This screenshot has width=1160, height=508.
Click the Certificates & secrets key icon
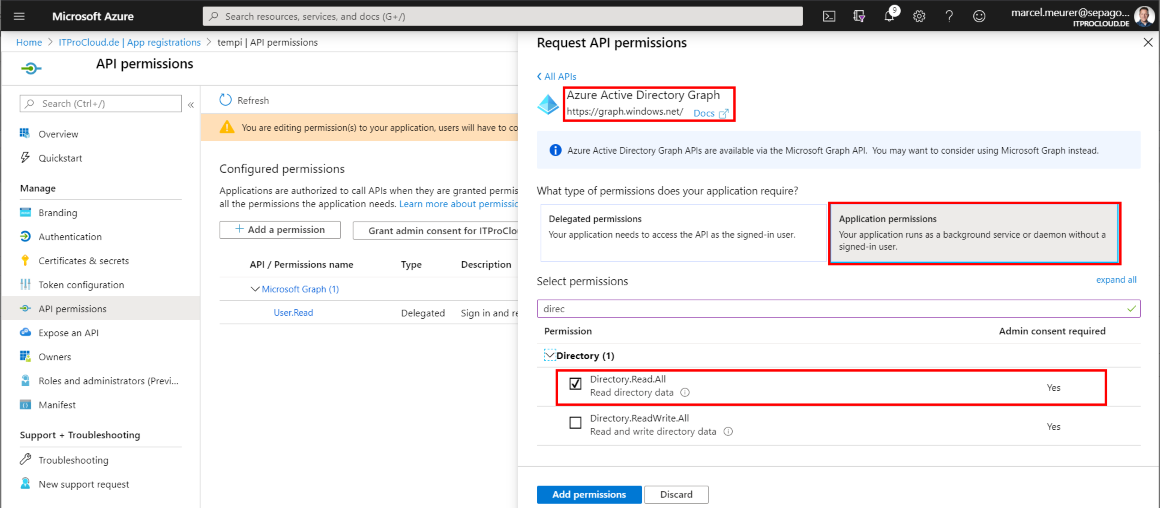coord(25,260)
